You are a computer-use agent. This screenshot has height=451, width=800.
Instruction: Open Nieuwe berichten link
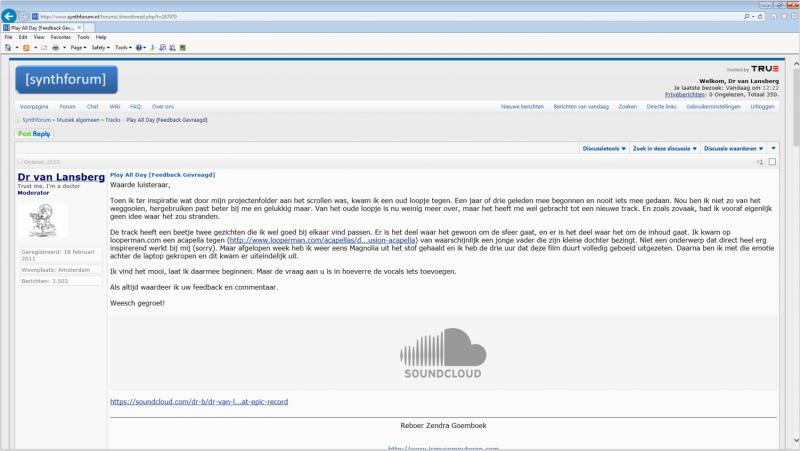(522, 107)
